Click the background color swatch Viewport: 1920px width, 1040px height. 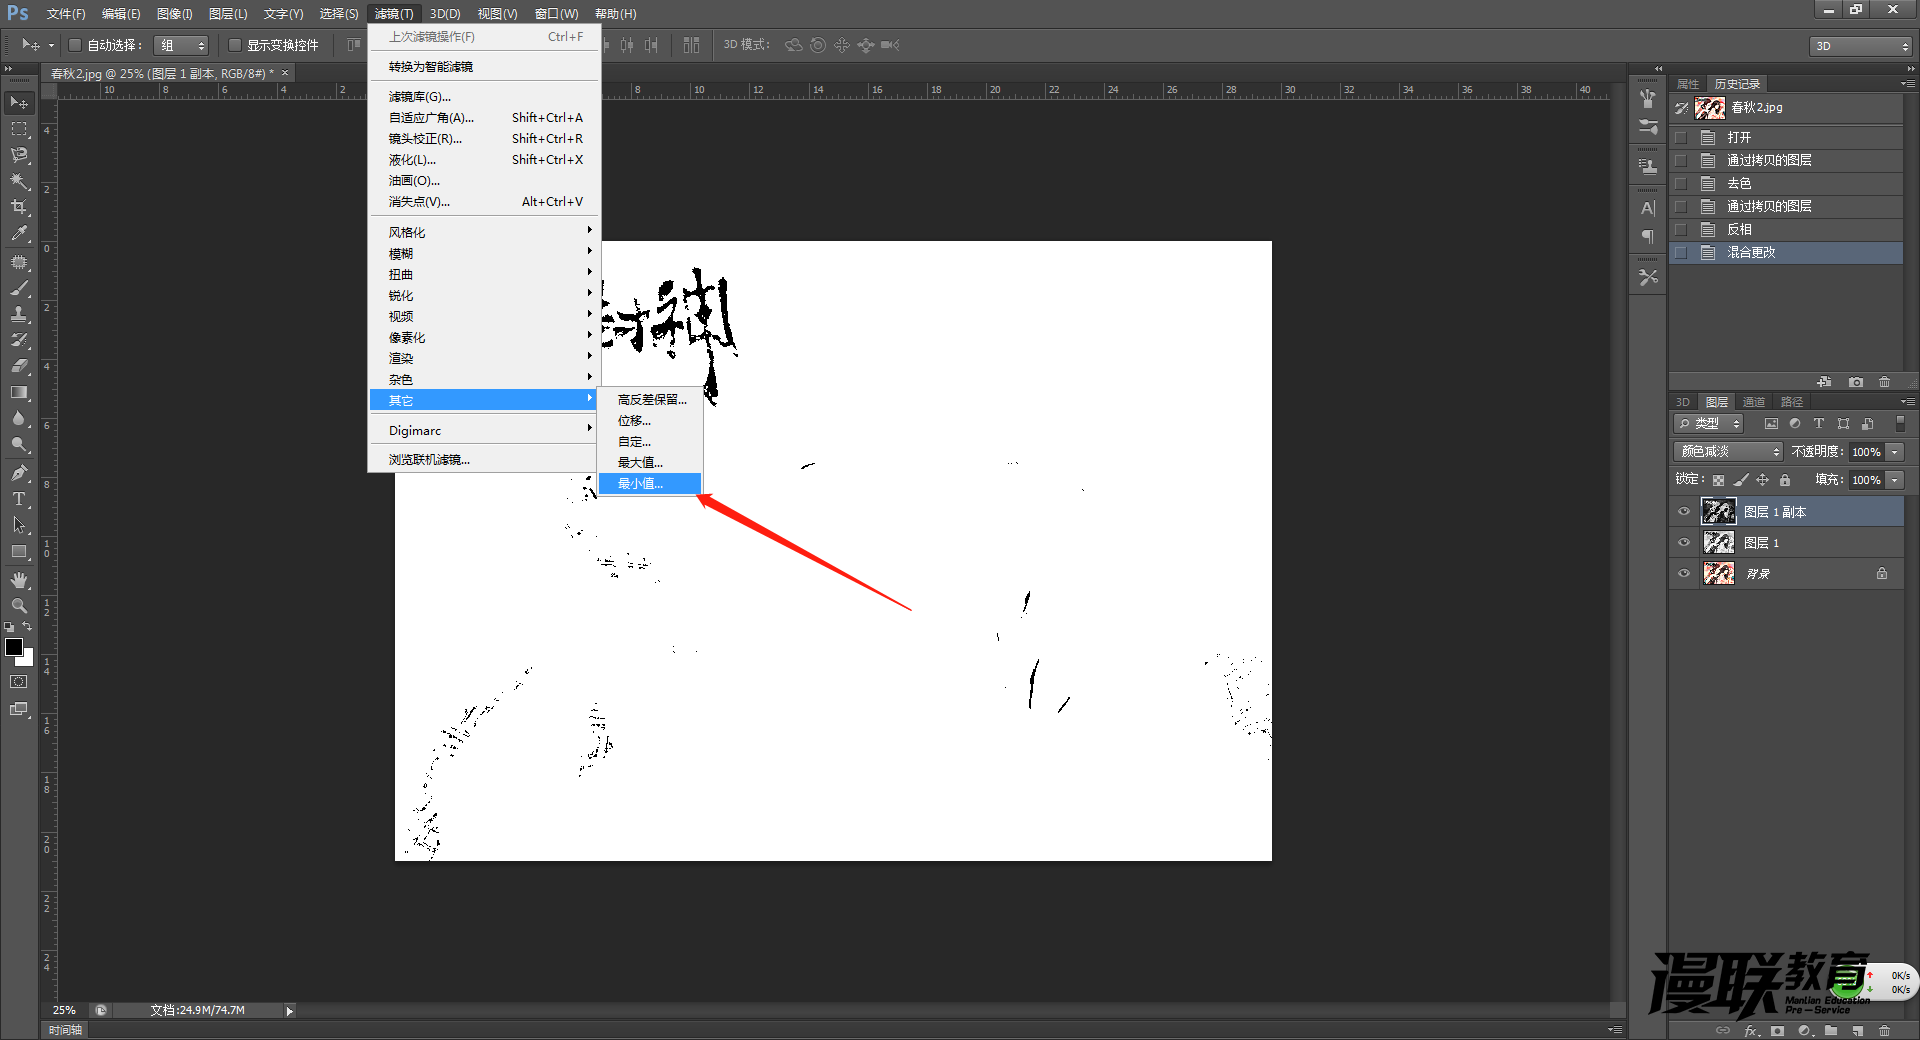27,659
